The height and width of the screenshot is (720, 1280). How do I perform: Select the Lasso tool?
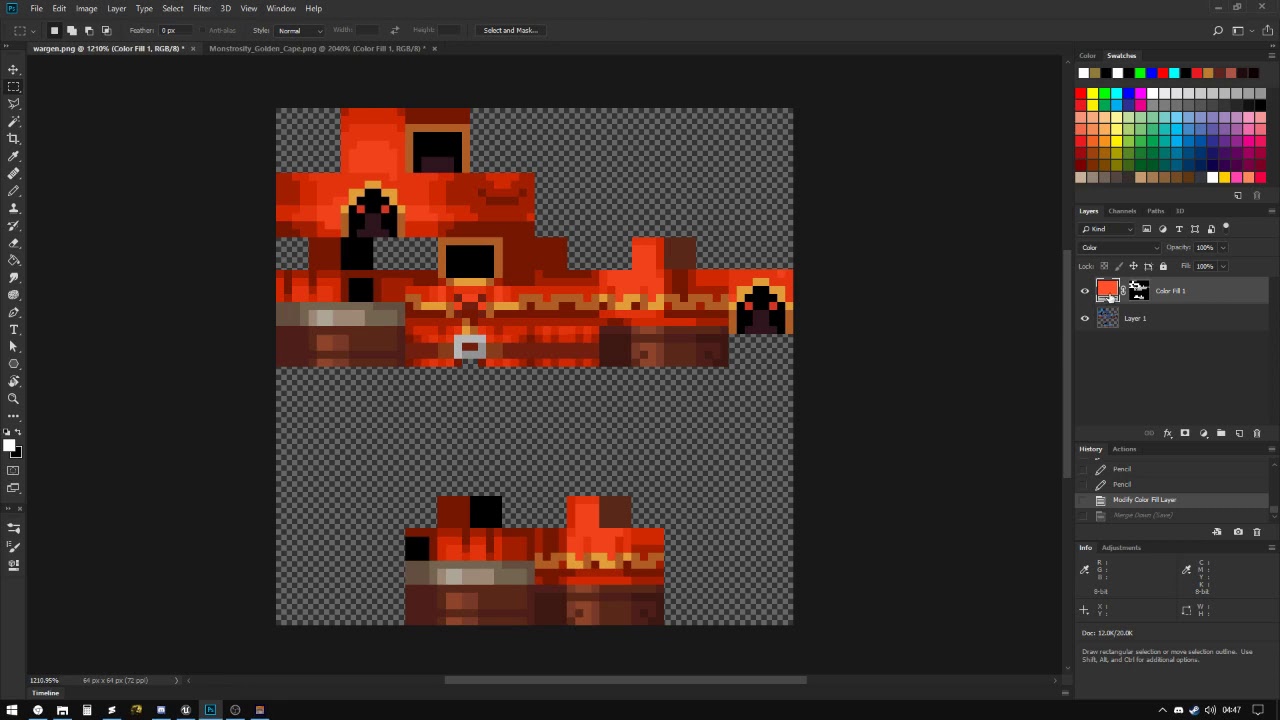point(14,104)
